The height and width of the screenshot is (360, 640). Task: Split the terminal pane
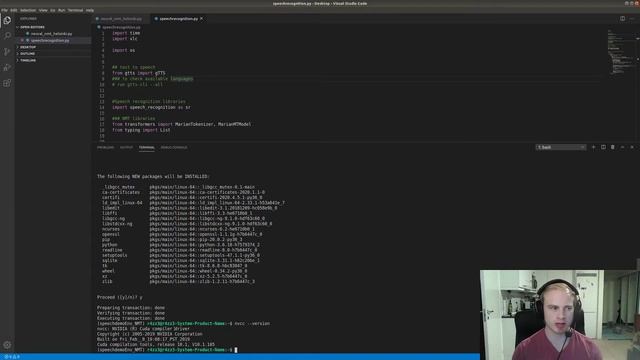tap(603, 147)
